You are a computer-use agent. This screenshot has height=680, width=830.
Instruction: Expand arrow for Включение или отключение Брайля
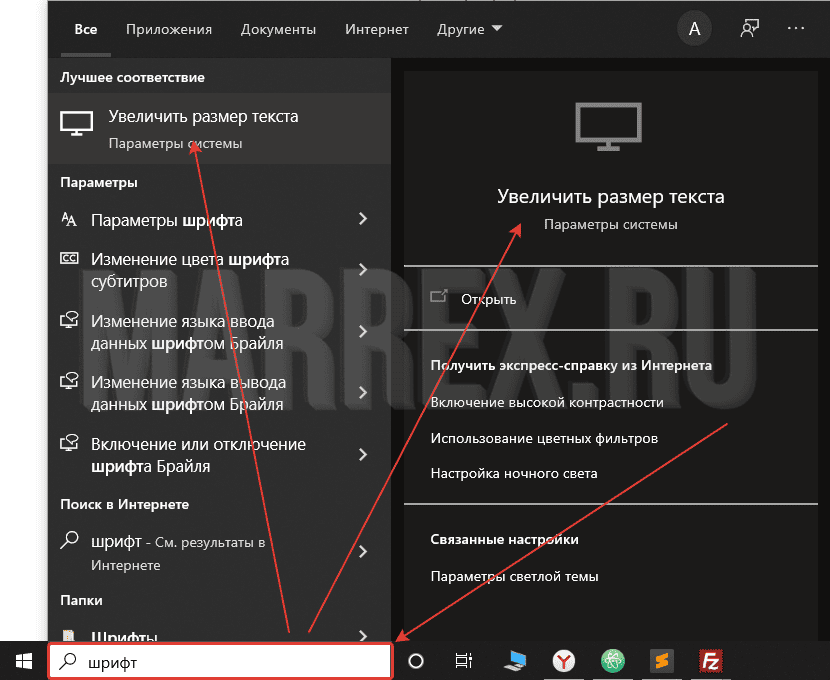[x=363, y=455]
